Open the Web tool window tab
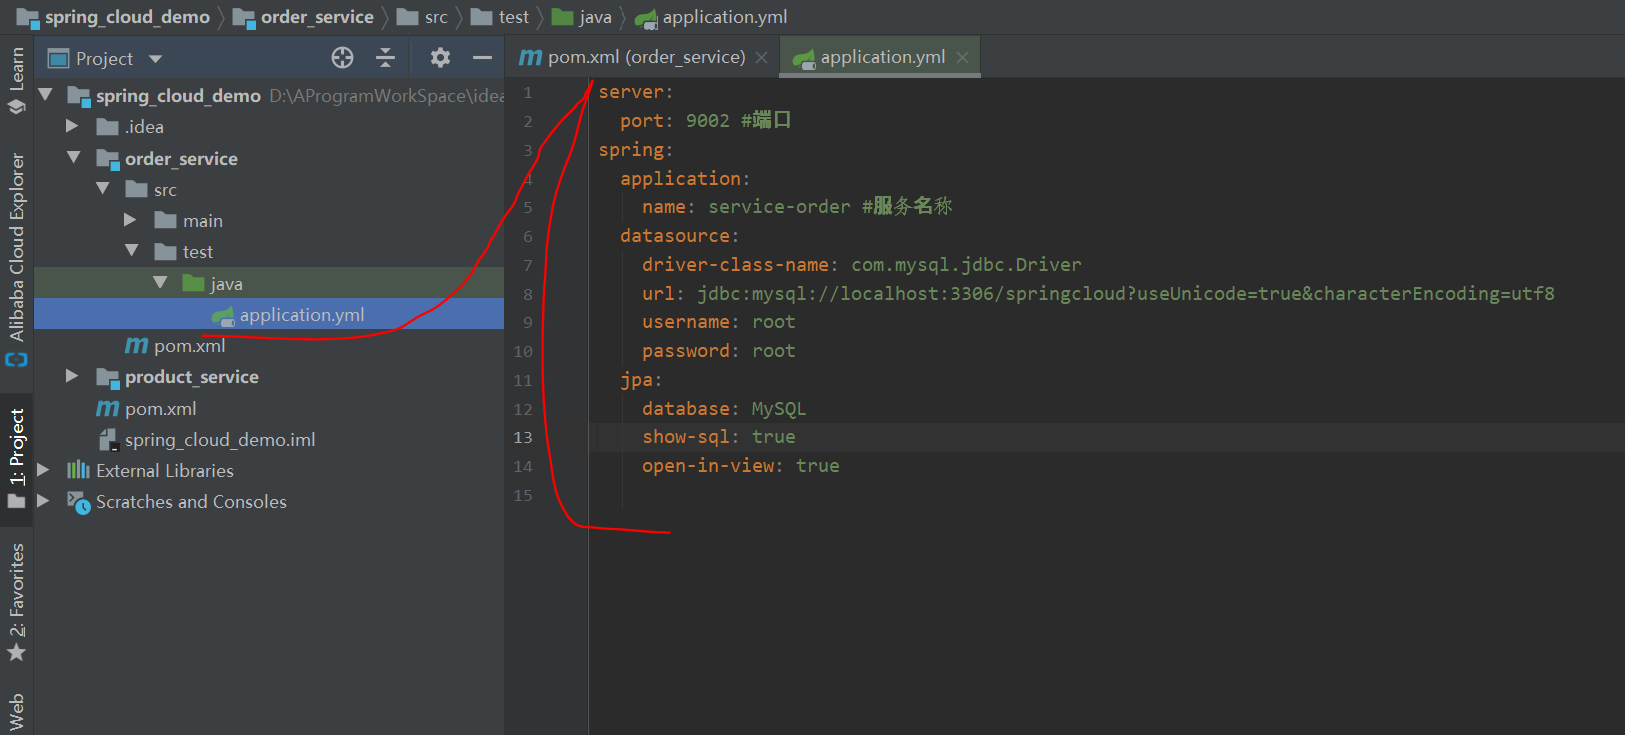 (16, 712)
